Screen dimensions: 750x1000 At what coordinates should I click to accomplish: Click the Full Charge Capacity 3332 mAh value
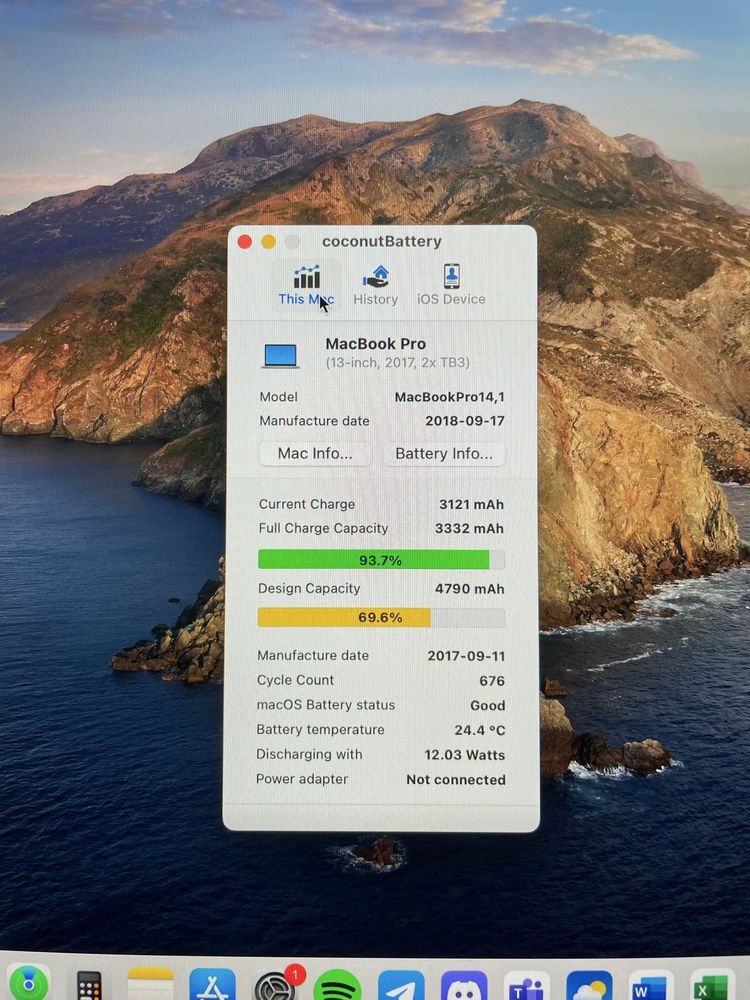(x=469, y=529)
